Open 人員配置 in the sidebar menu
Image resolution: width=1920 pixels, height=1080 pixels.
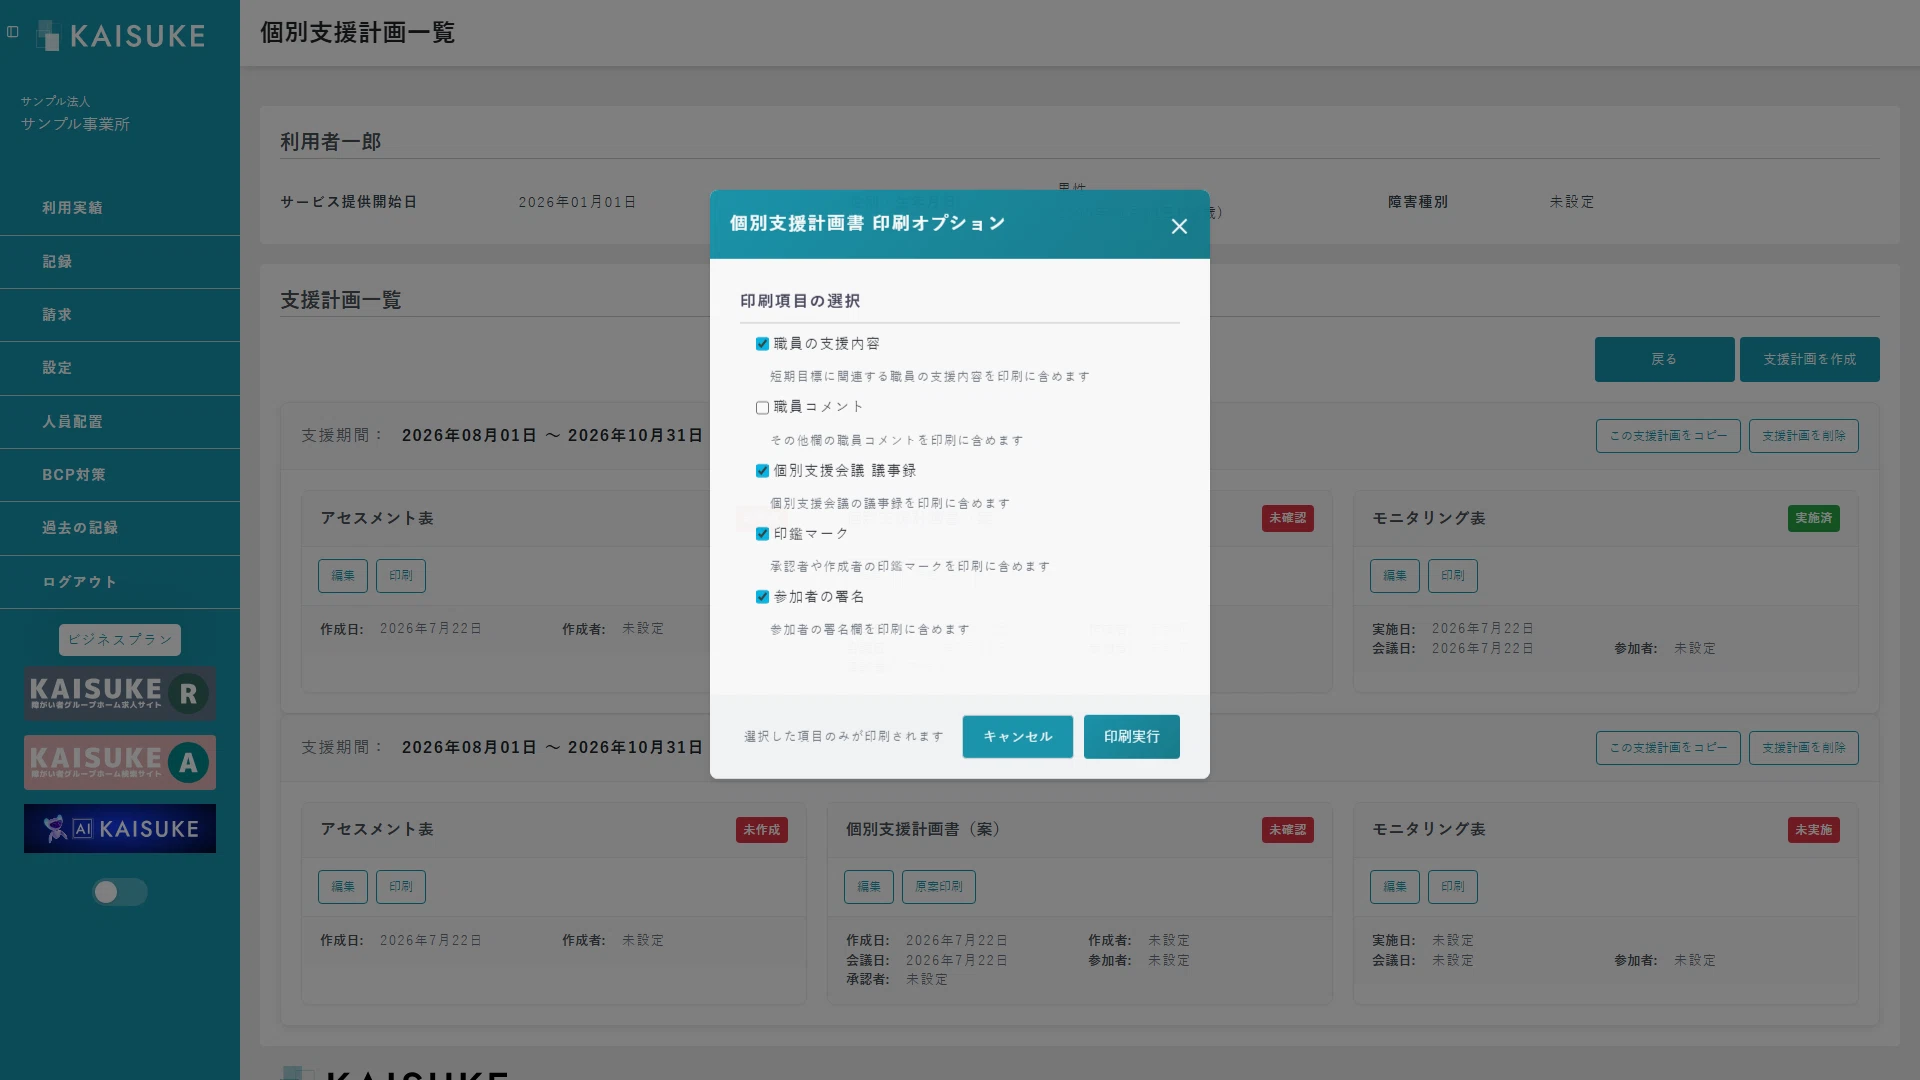[x=120, y=422]
